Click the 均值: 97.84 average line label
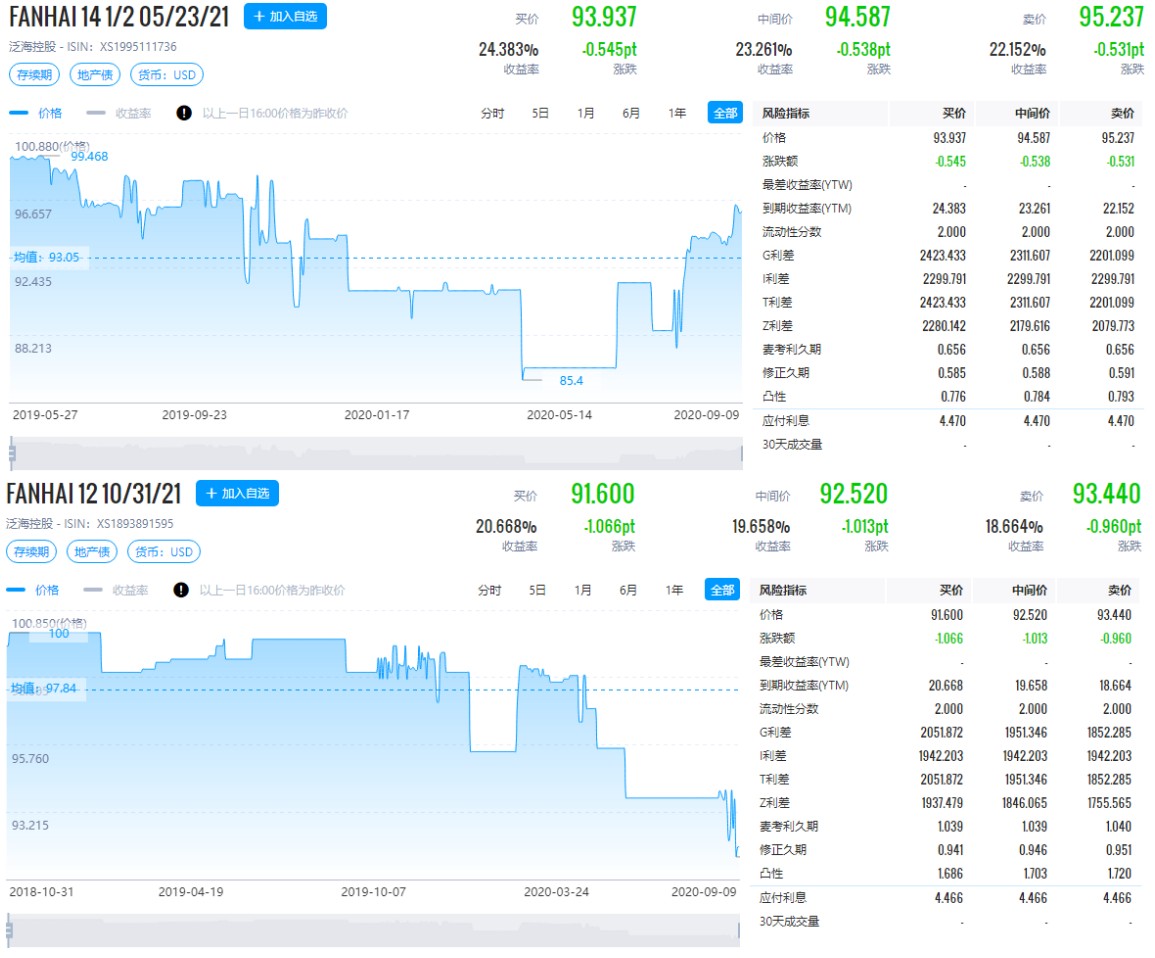This screenshot has height=958, width=1155. pos(43,688)
